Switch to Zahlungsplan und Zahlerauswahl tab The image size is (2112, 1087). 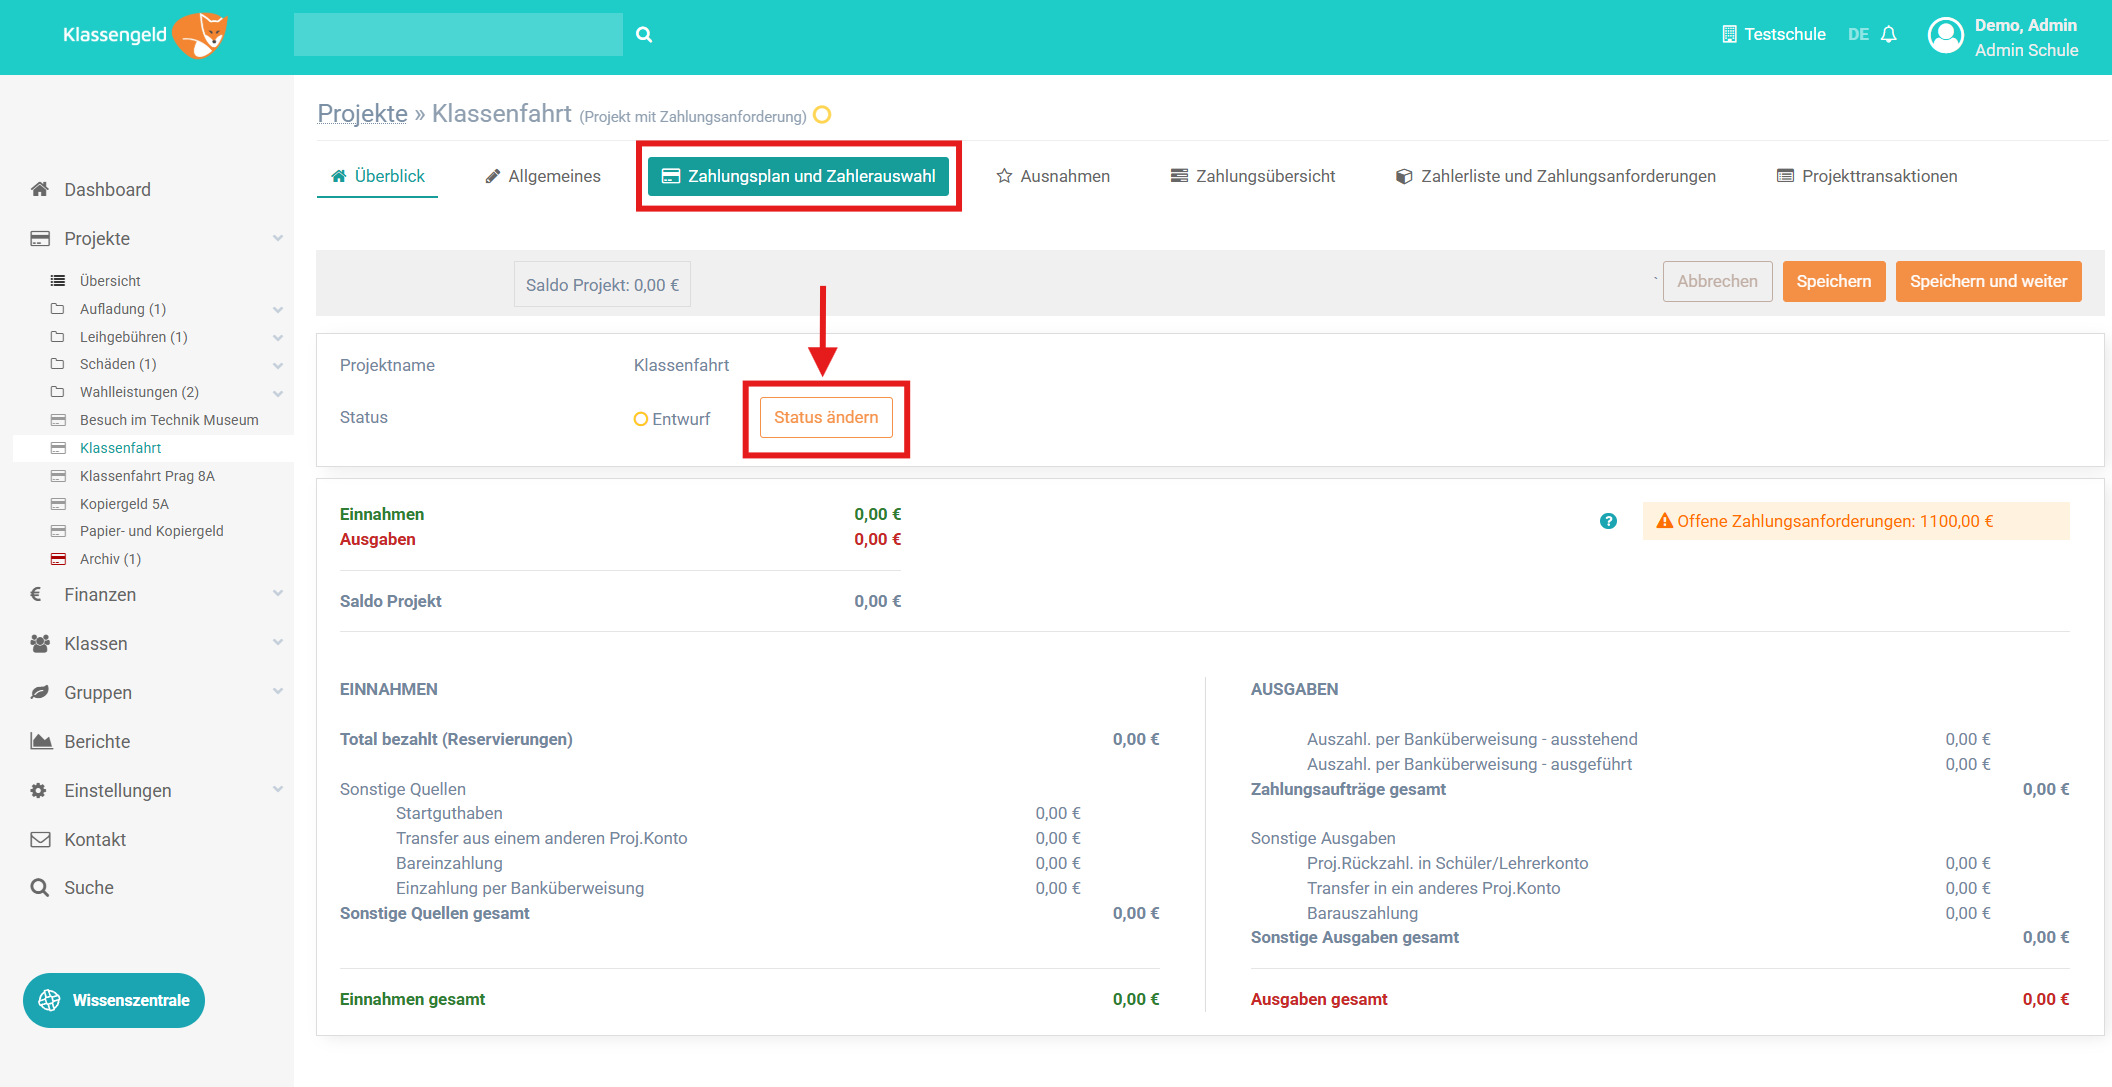tap(798, 177)
